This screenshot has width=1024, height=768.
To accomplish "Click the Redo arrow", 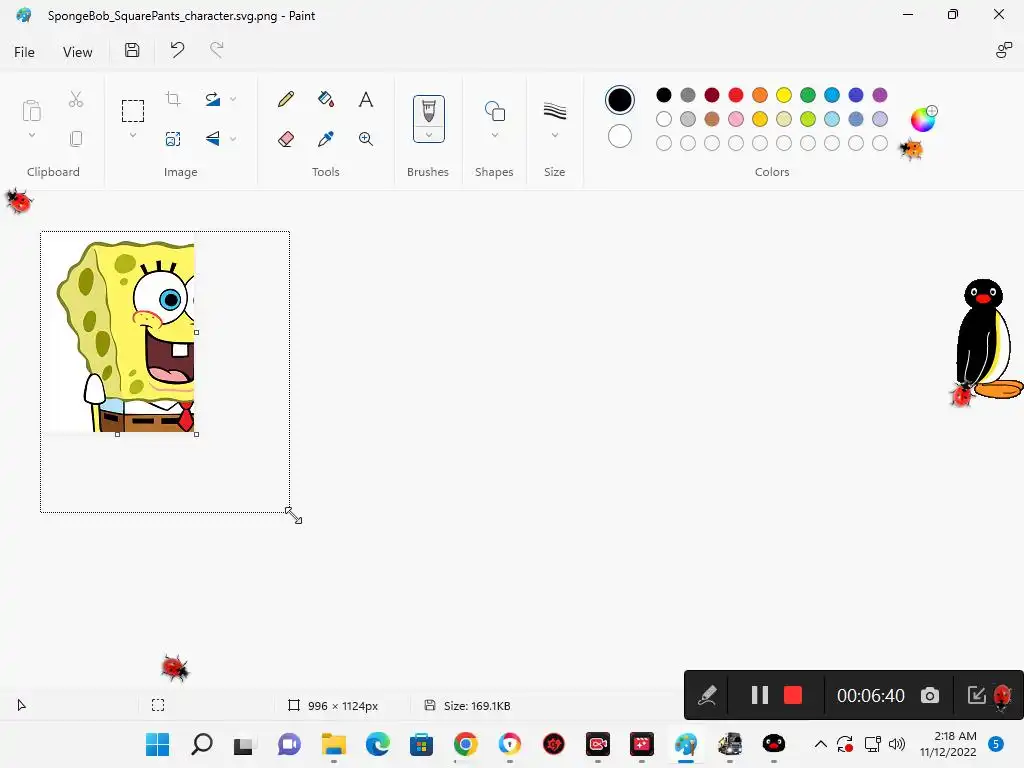I will click(x=216, y=50).
